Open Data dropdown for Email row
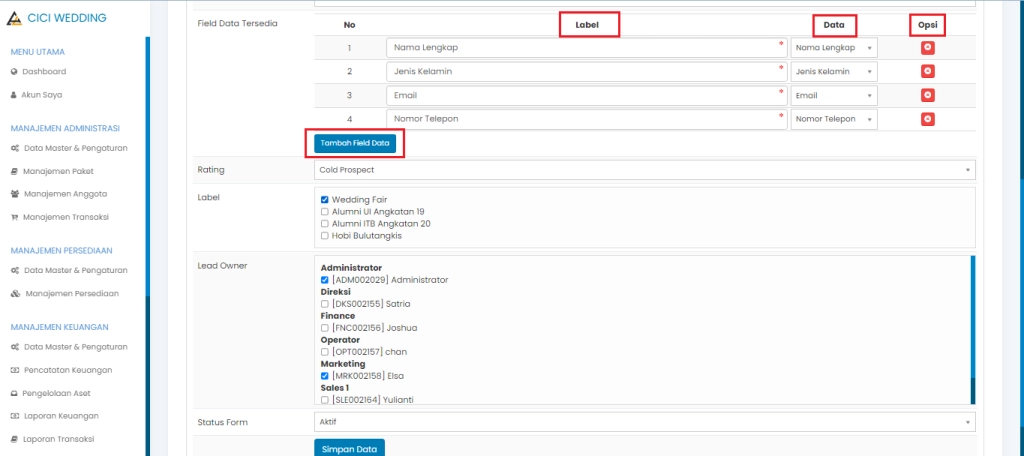Screen dimensions: 1024x456 point(833,95)
